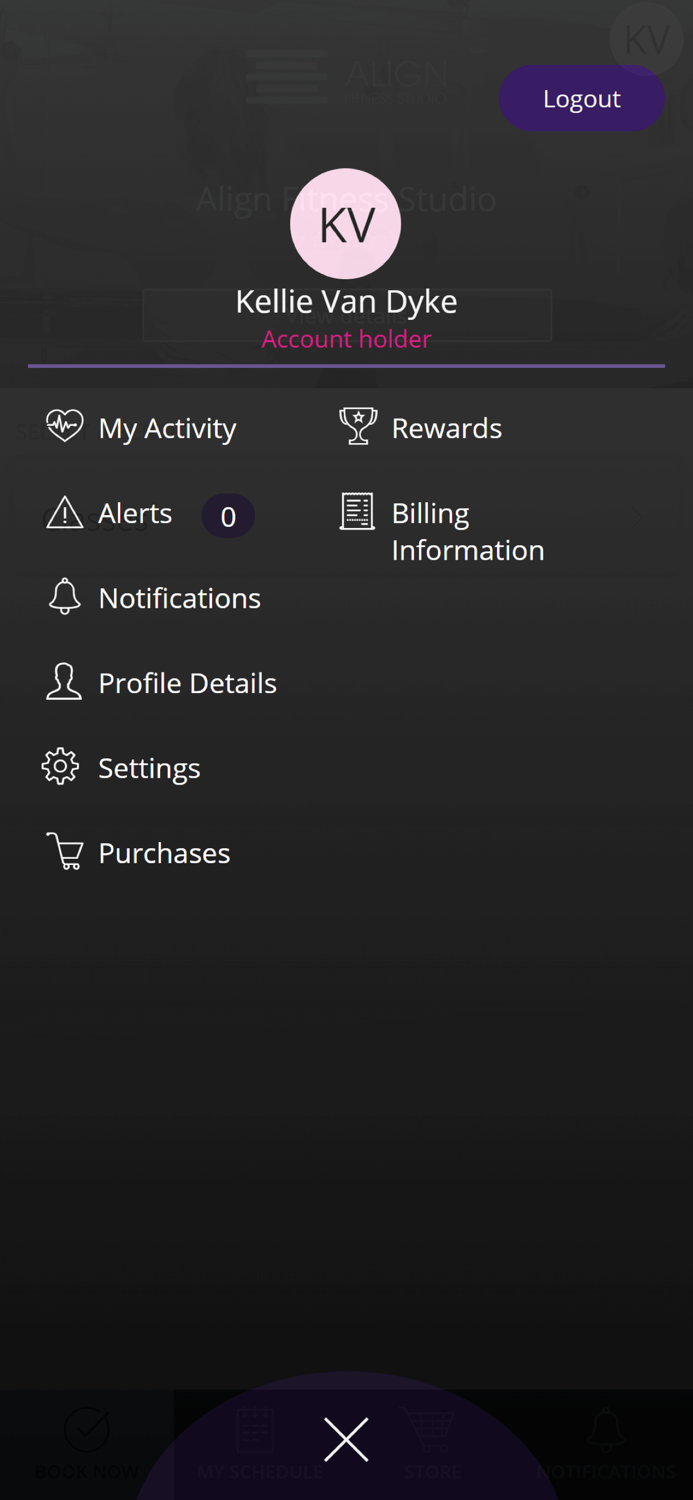Tap the Notifications bell icon in menu
The image size is (693, 1500).
[64, 597]
